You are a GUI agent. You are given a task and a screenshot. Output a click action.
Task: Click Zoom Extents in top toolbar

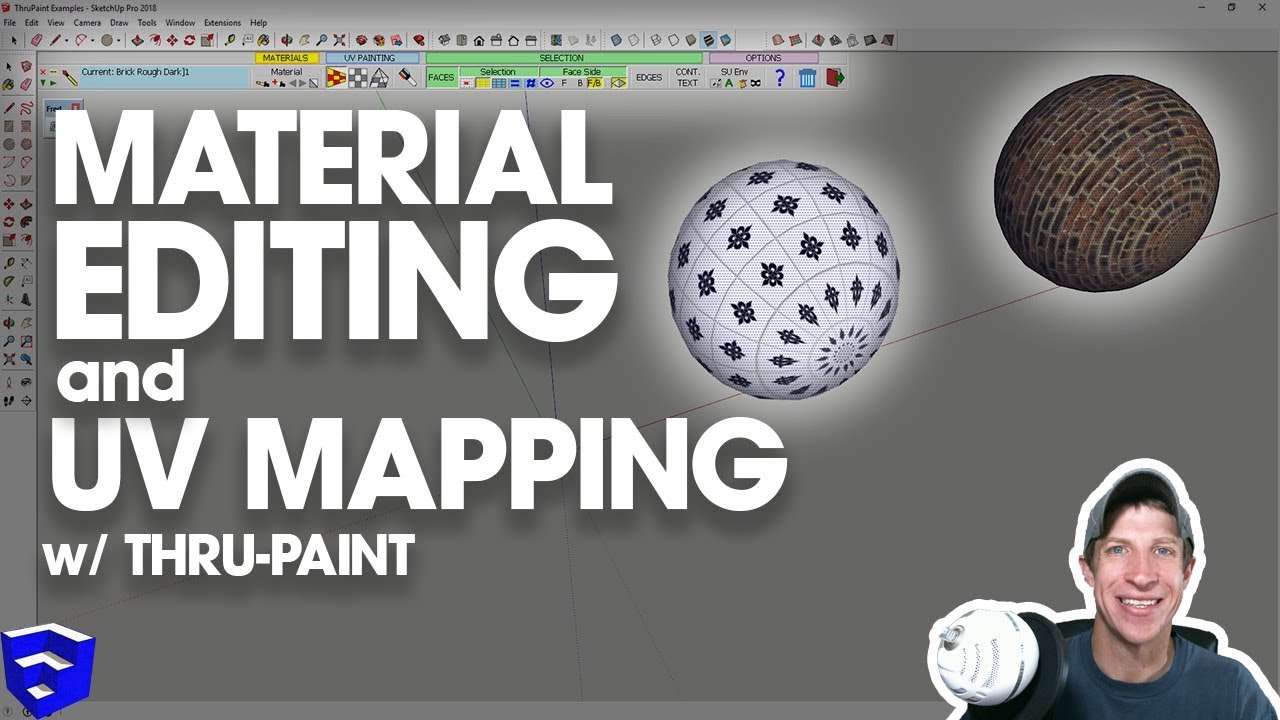click(339, 40)
